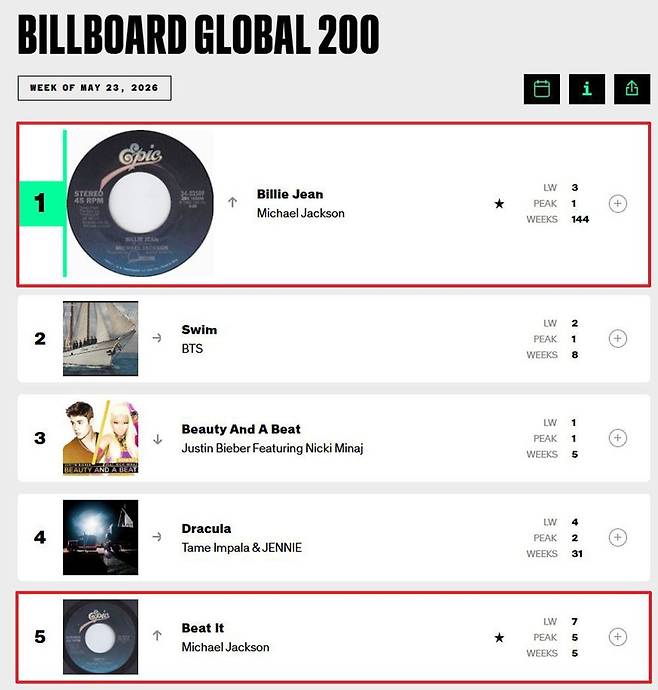Expand the Billie Jean row plus button

point(618,204)
